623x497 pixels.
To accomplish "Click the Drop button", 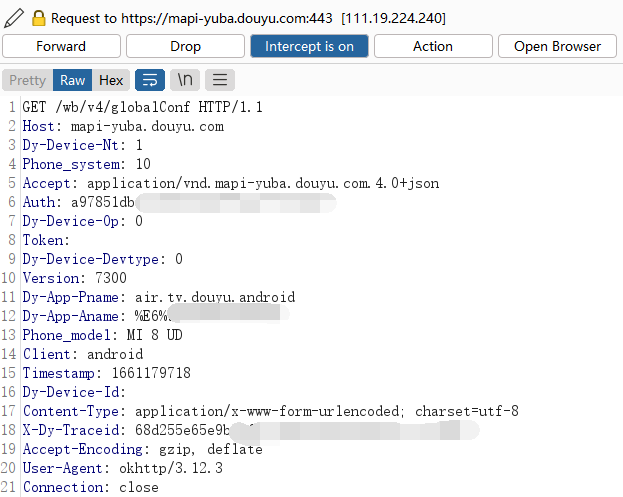I will coord(185,46).
